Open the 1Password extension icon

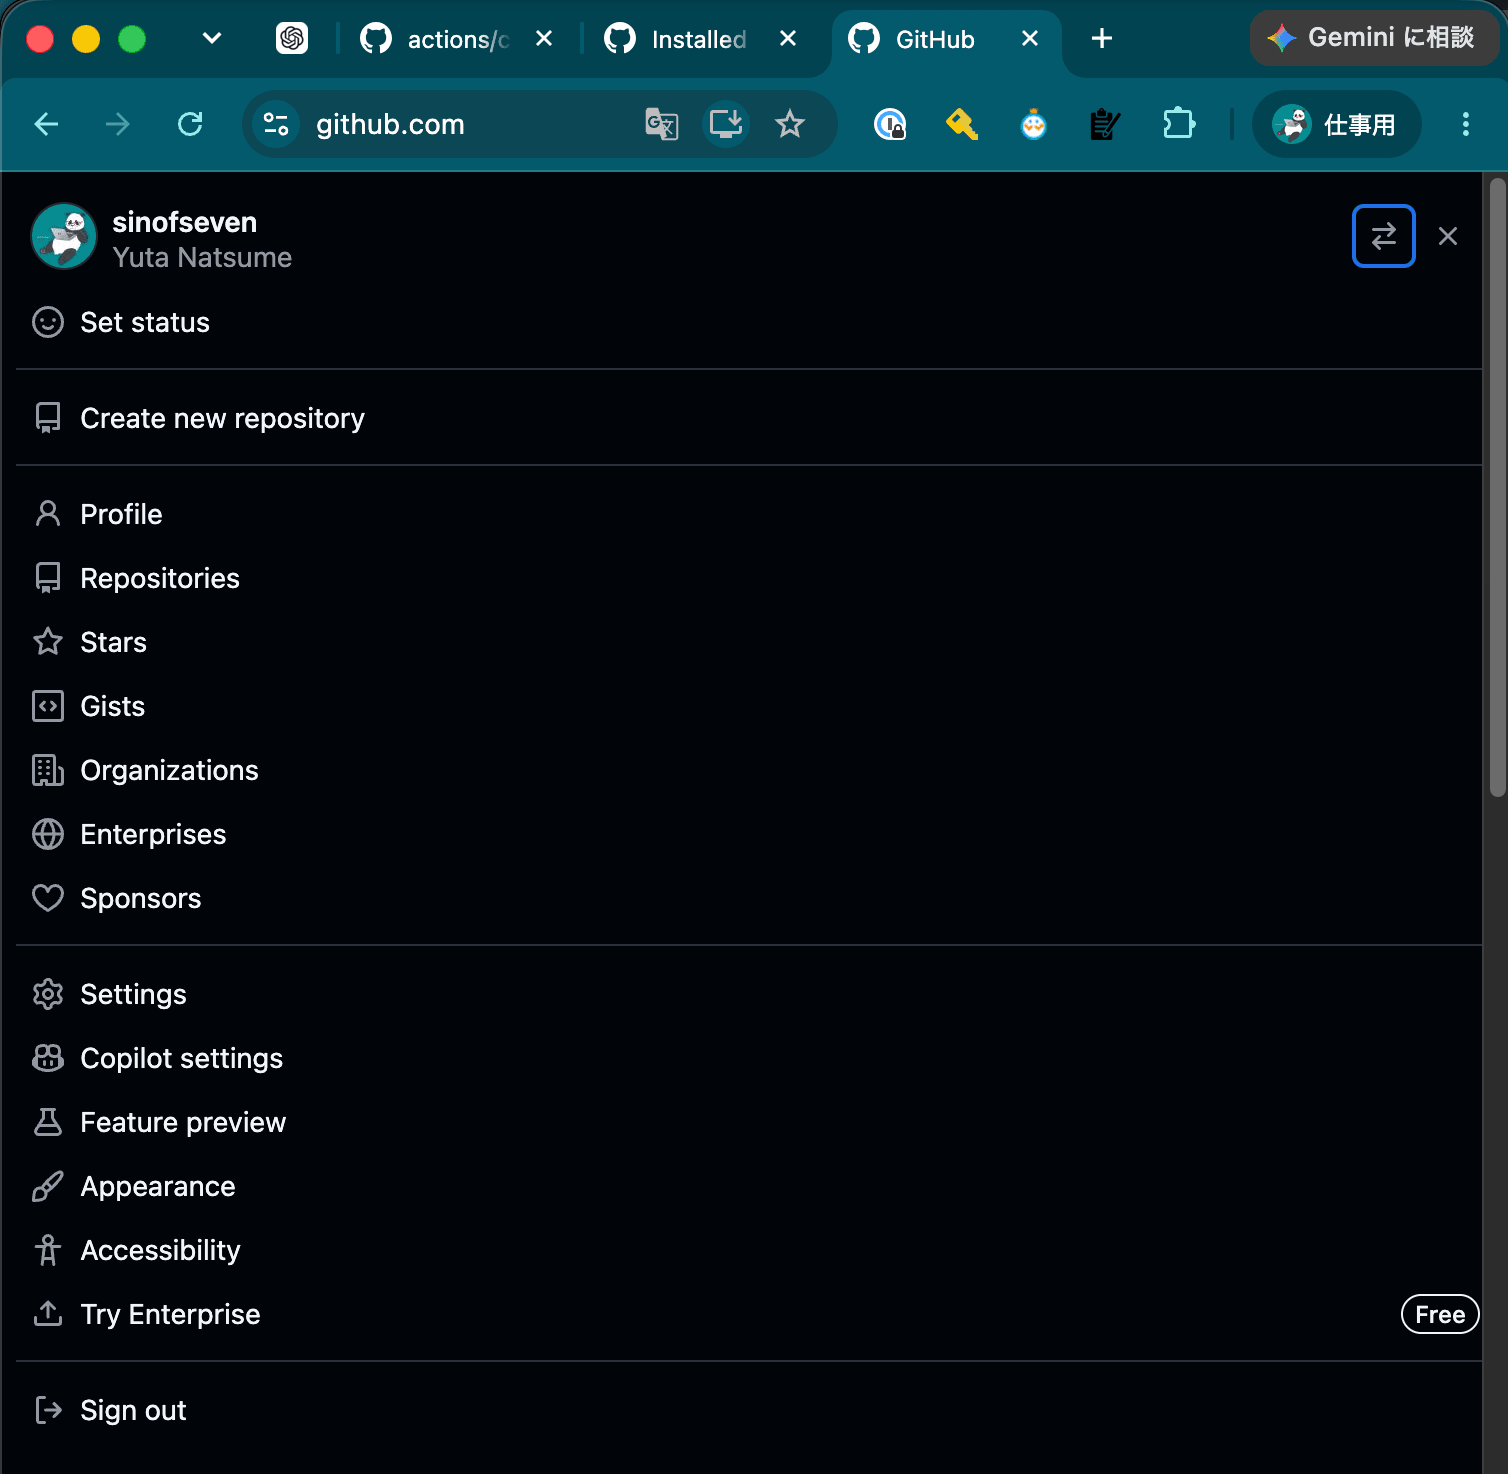click(890, 124)
